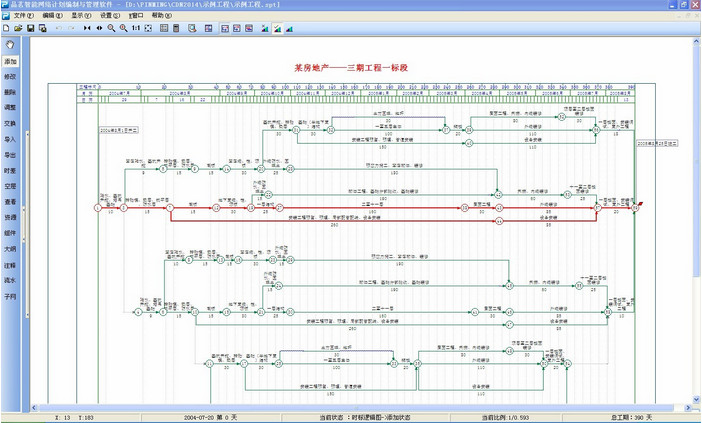The height and width of the screenshot is (423, 702).
Task: Click the 导出 sidebar button
Action: click(x=10, y=155)
